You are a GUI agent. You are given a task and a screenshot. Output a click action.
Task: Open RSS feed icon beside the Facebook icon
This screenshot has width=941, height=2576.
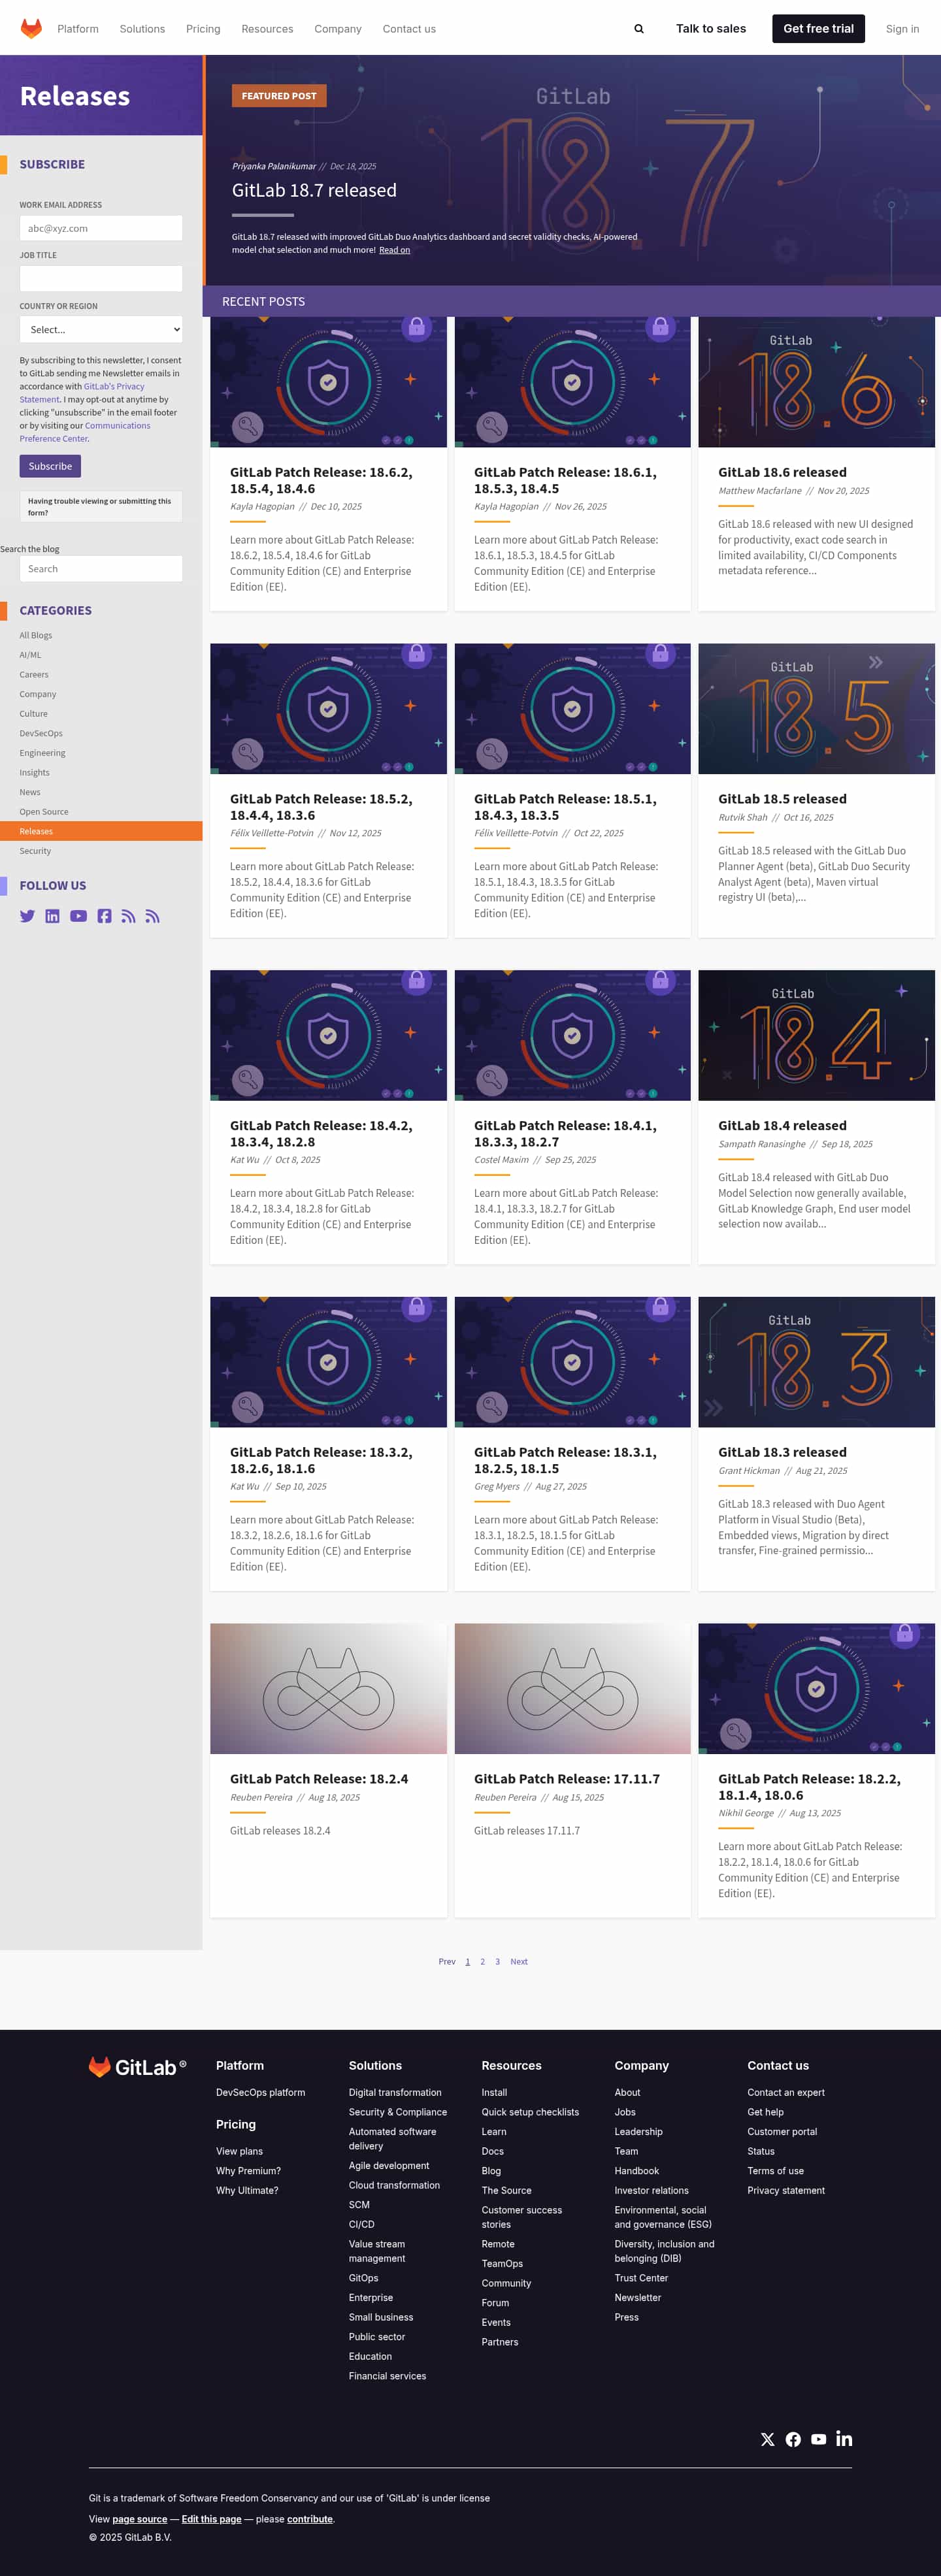tap(128, 916)
